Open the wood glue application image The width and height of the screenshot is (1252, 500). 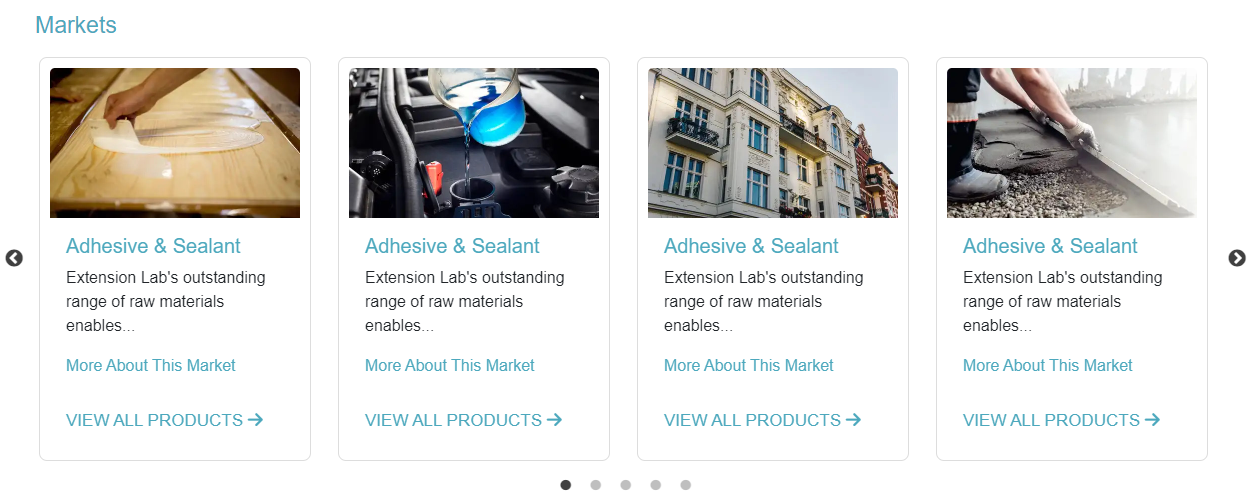(175, 143)
